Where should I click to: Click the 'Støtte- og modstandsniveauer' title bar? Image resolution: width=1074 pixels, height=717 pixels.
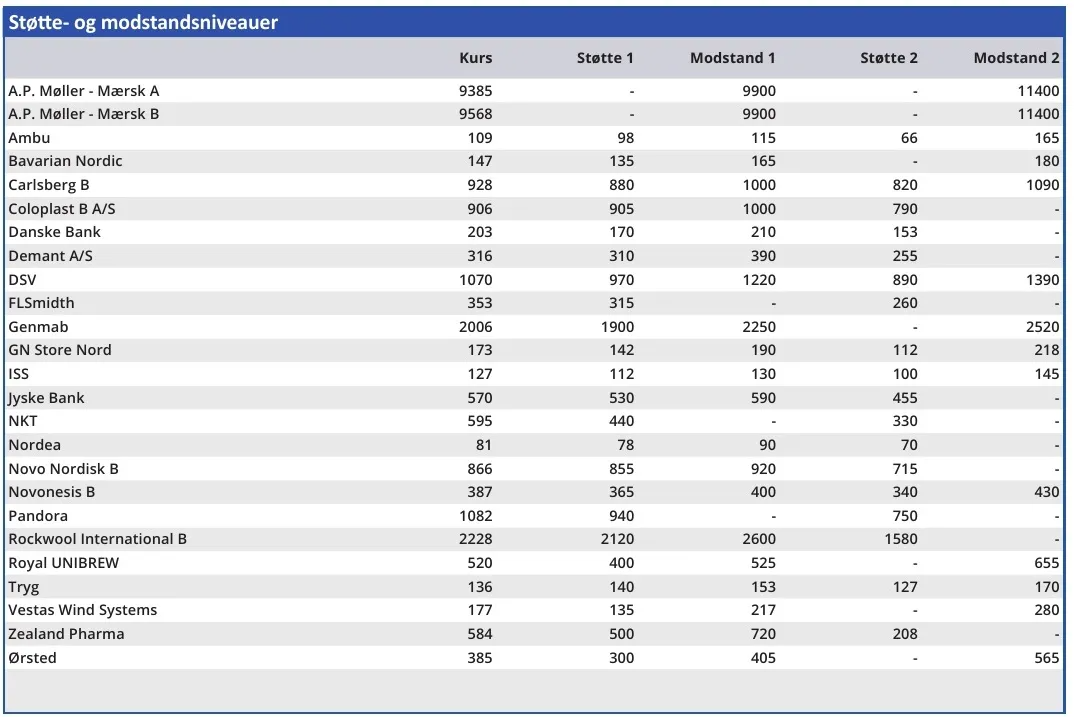coord(144,23)
